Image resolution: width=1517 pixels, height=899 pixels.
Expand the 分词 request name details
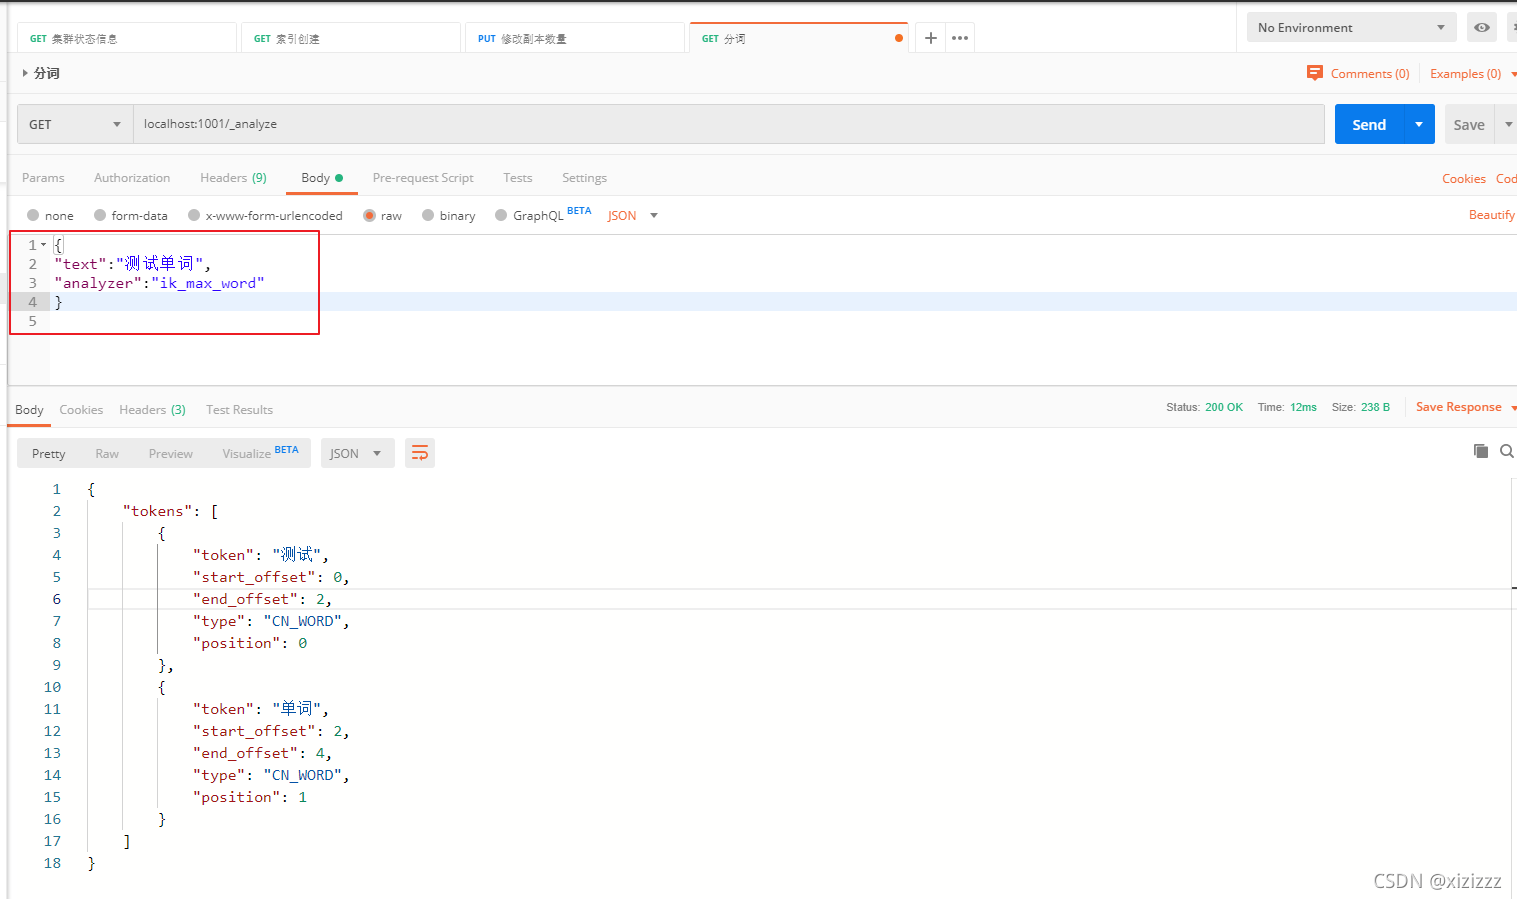click(x=25, y=73)
